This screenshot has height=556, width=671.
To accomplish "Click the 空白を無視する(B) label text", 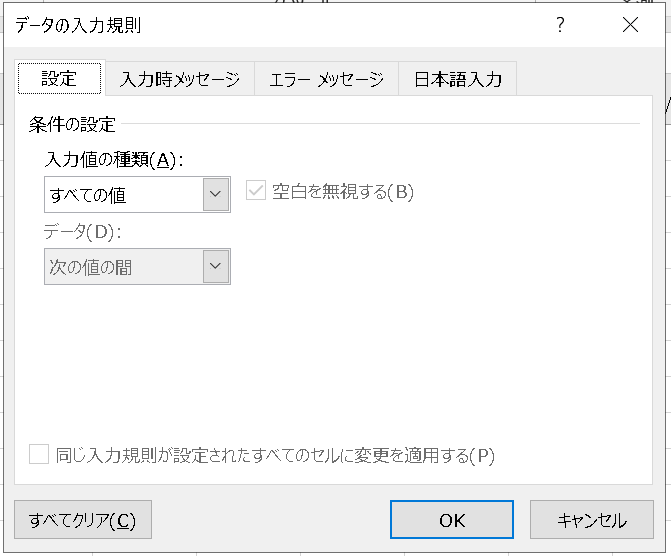I will tap(343, 191).
